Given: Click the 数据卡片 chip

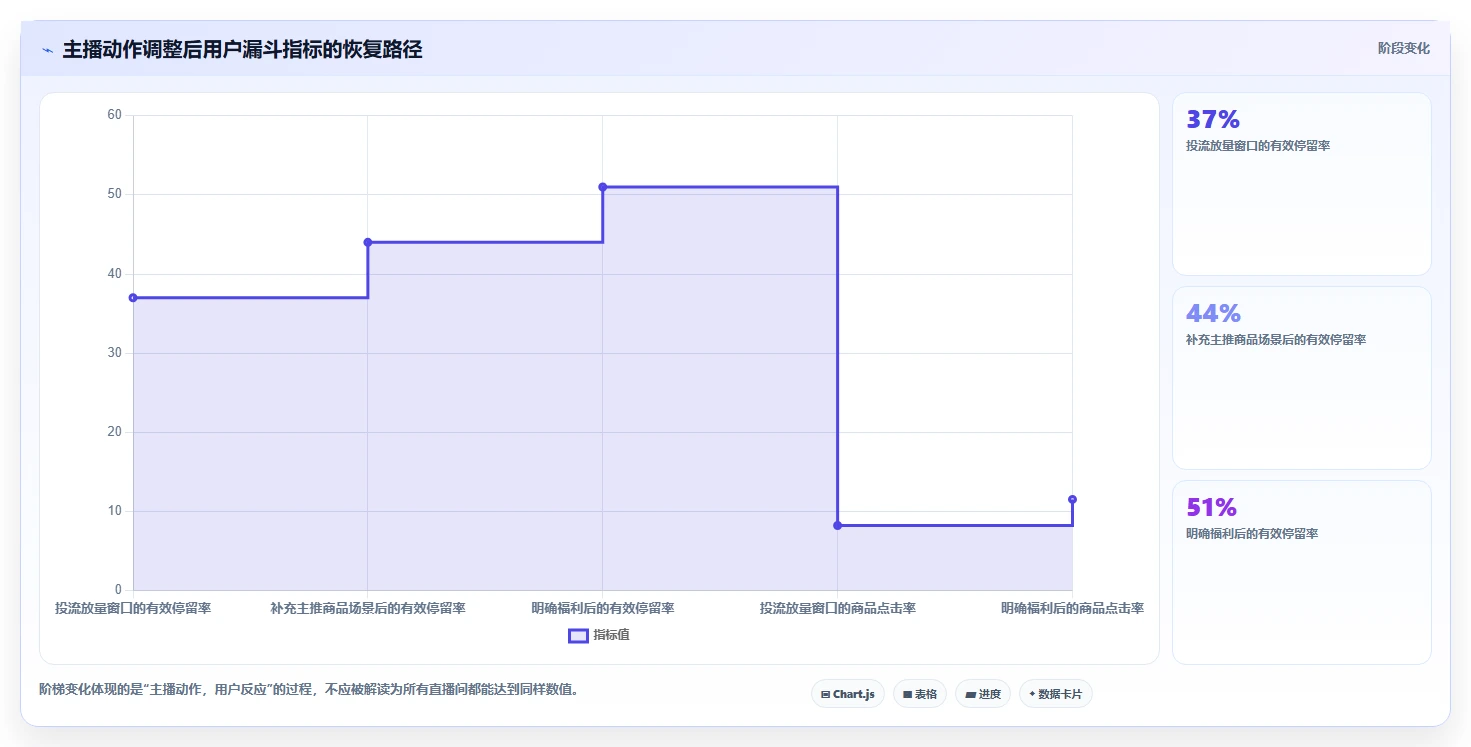Looking at the screenshot, I should click(1055, 694).
